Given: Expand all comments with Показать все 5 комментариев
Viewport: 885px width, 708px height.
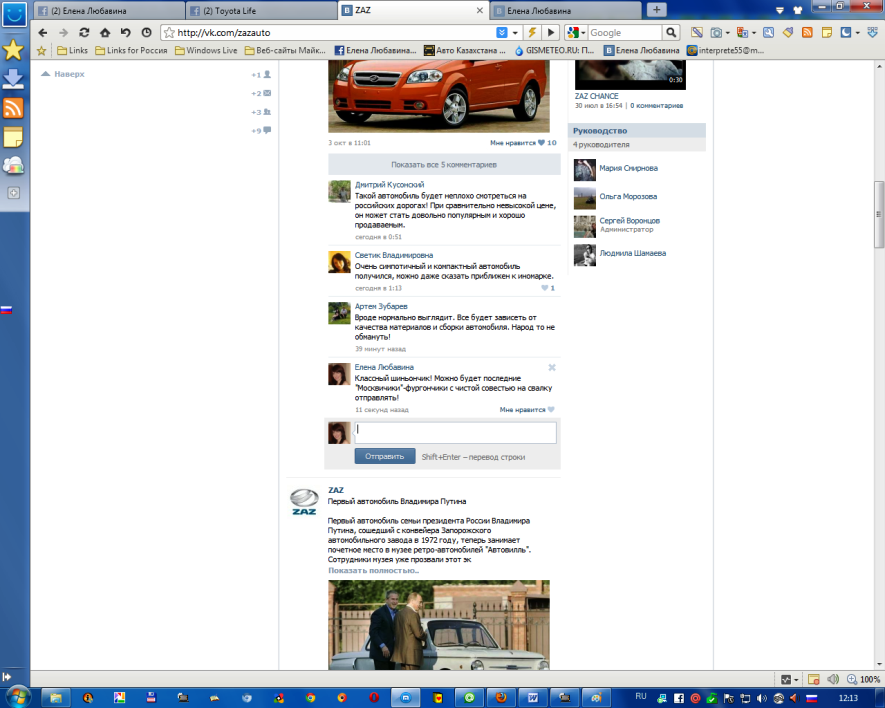Looking at the screenshot, I should click(x=443, y=164).
